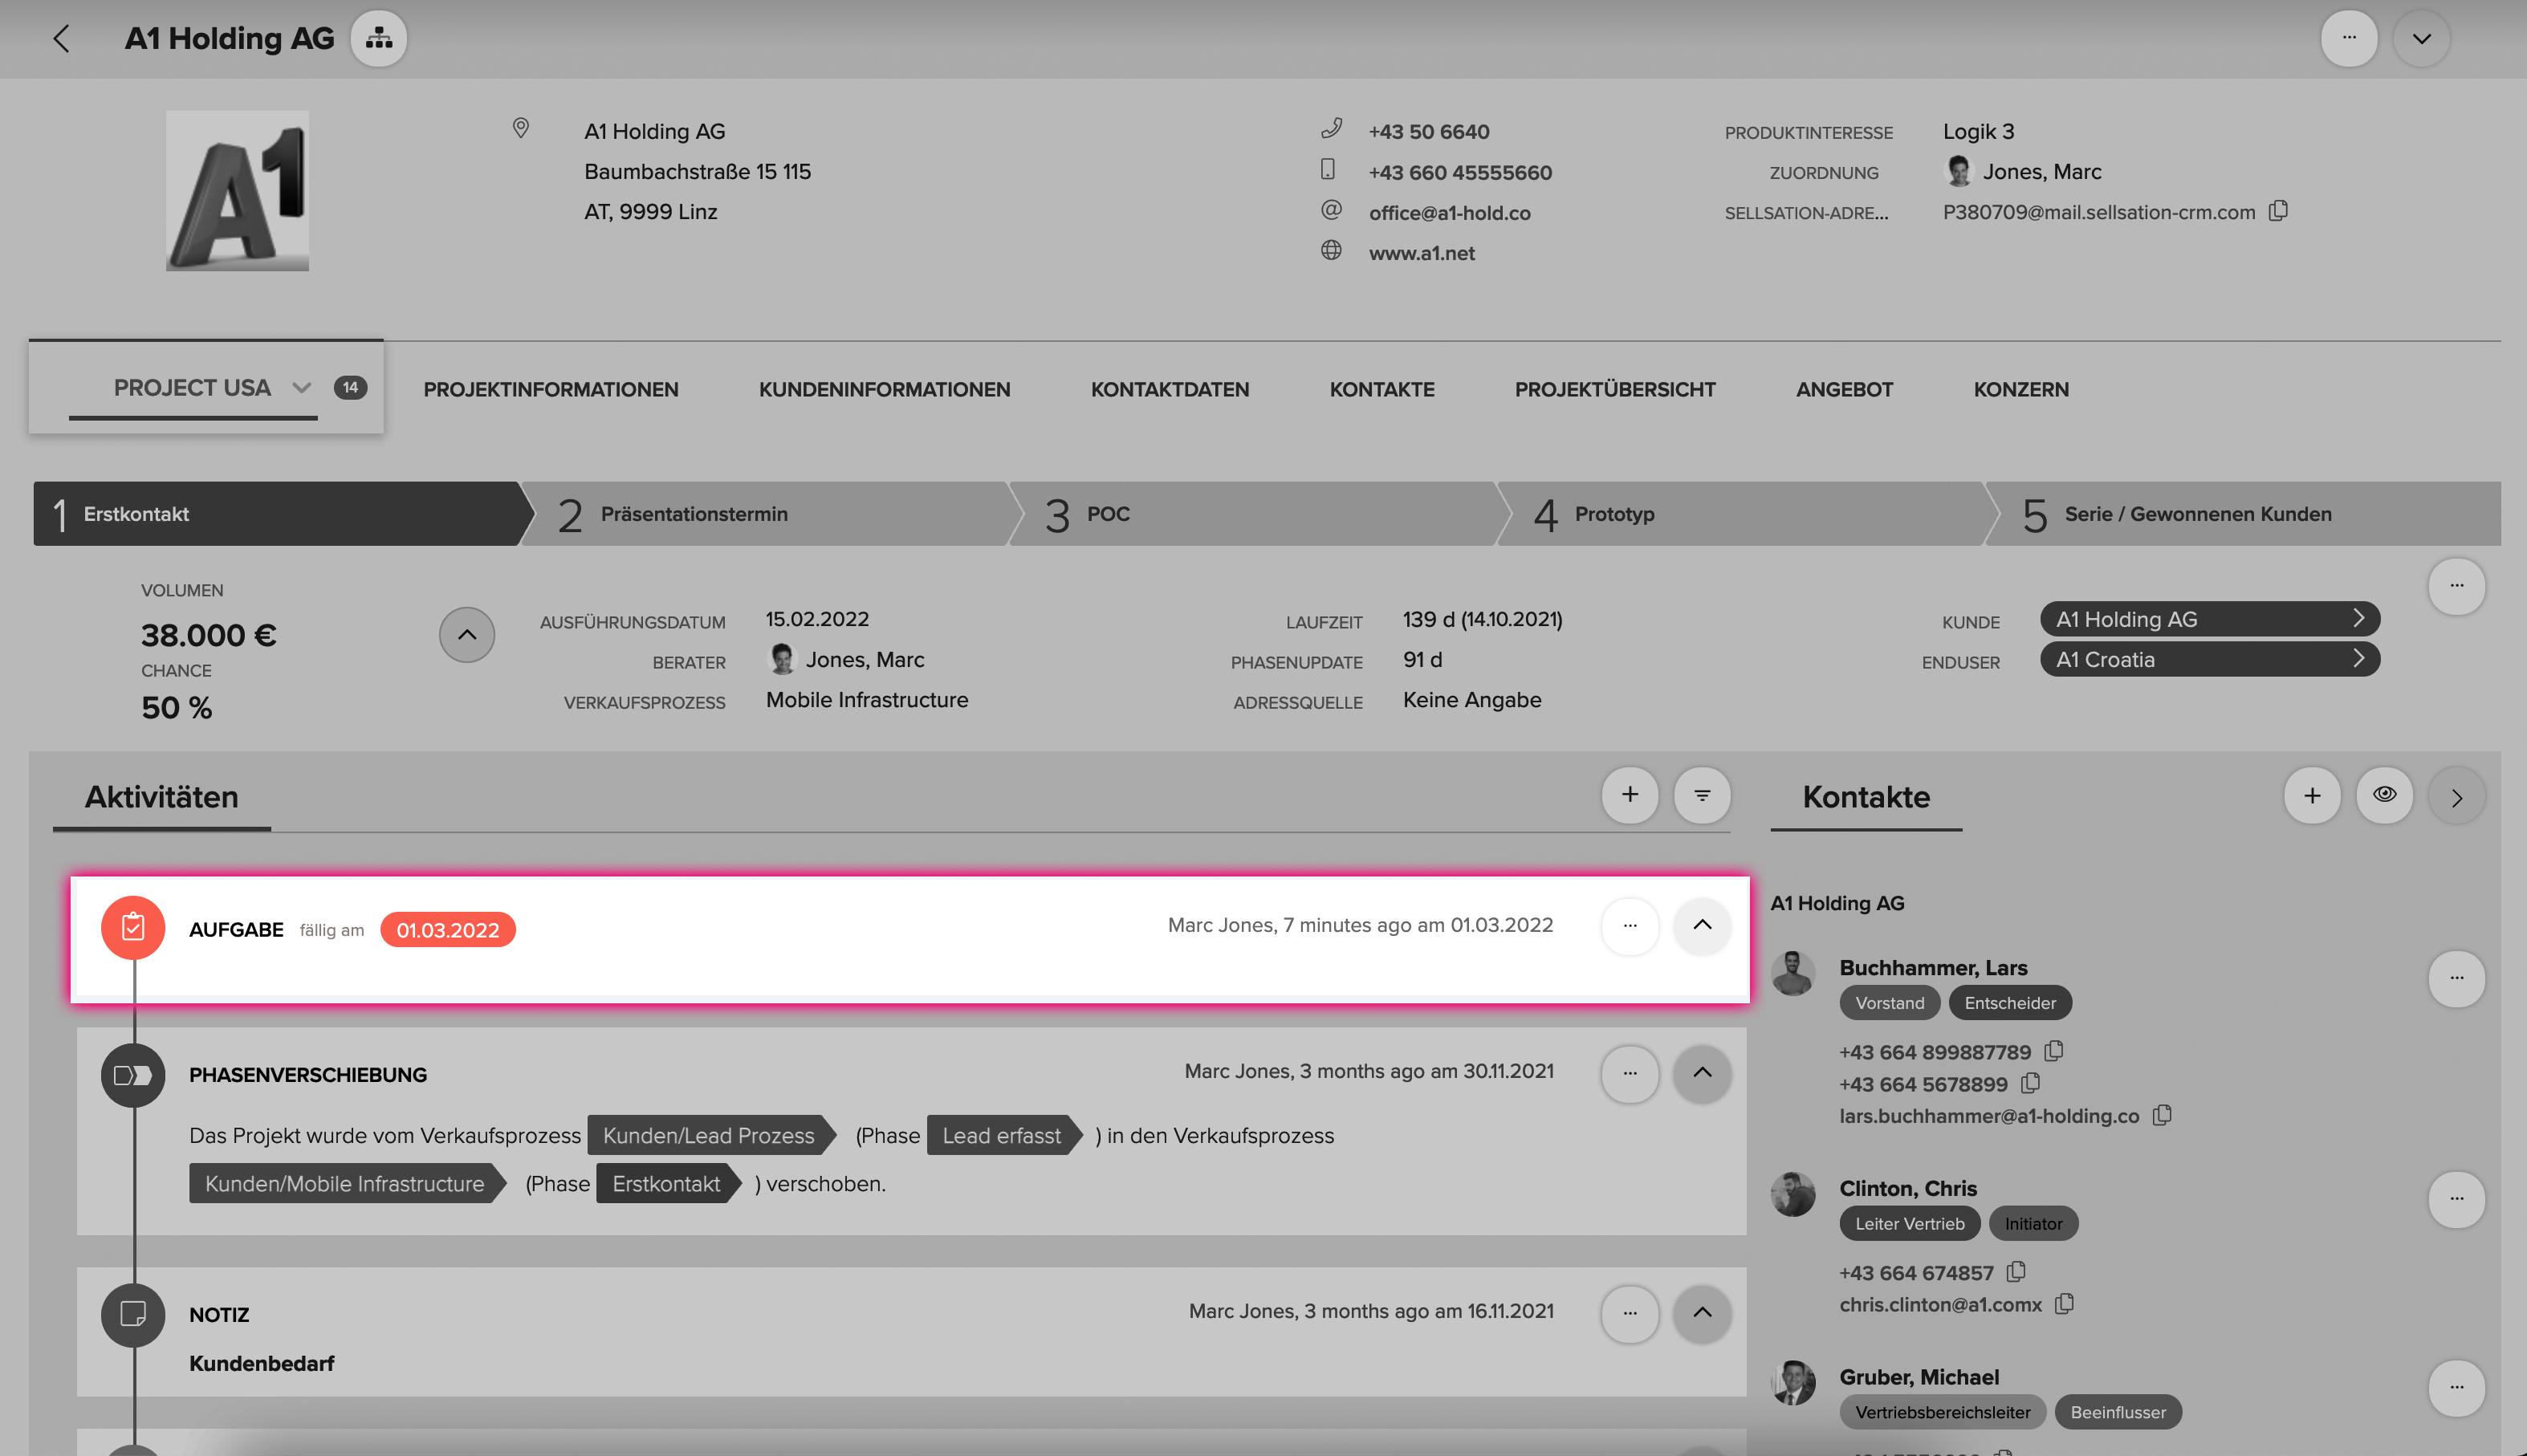The height and width of the screenshot is (1456, 2527).
Task: Open options for Gruber, Michael
Action: [2456, 1388]
